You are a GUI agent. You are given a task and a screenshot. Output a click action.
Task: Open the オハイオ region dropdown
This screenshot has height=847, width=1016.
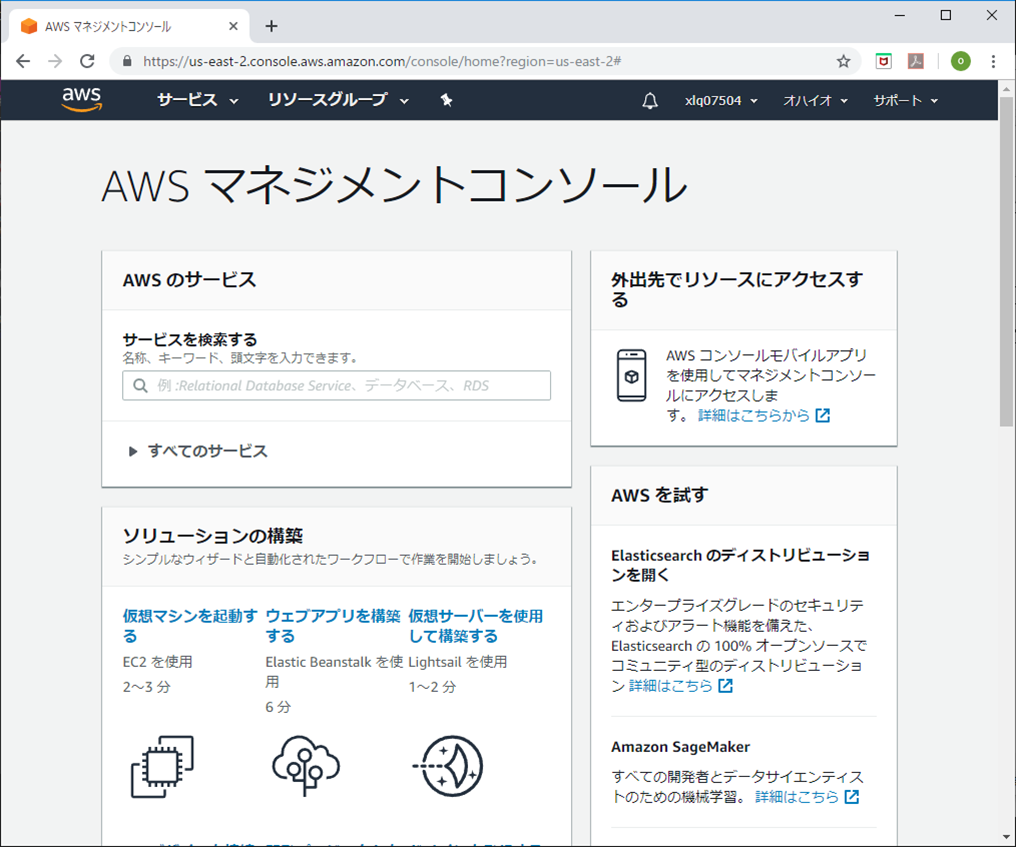[x=815, y=100]
